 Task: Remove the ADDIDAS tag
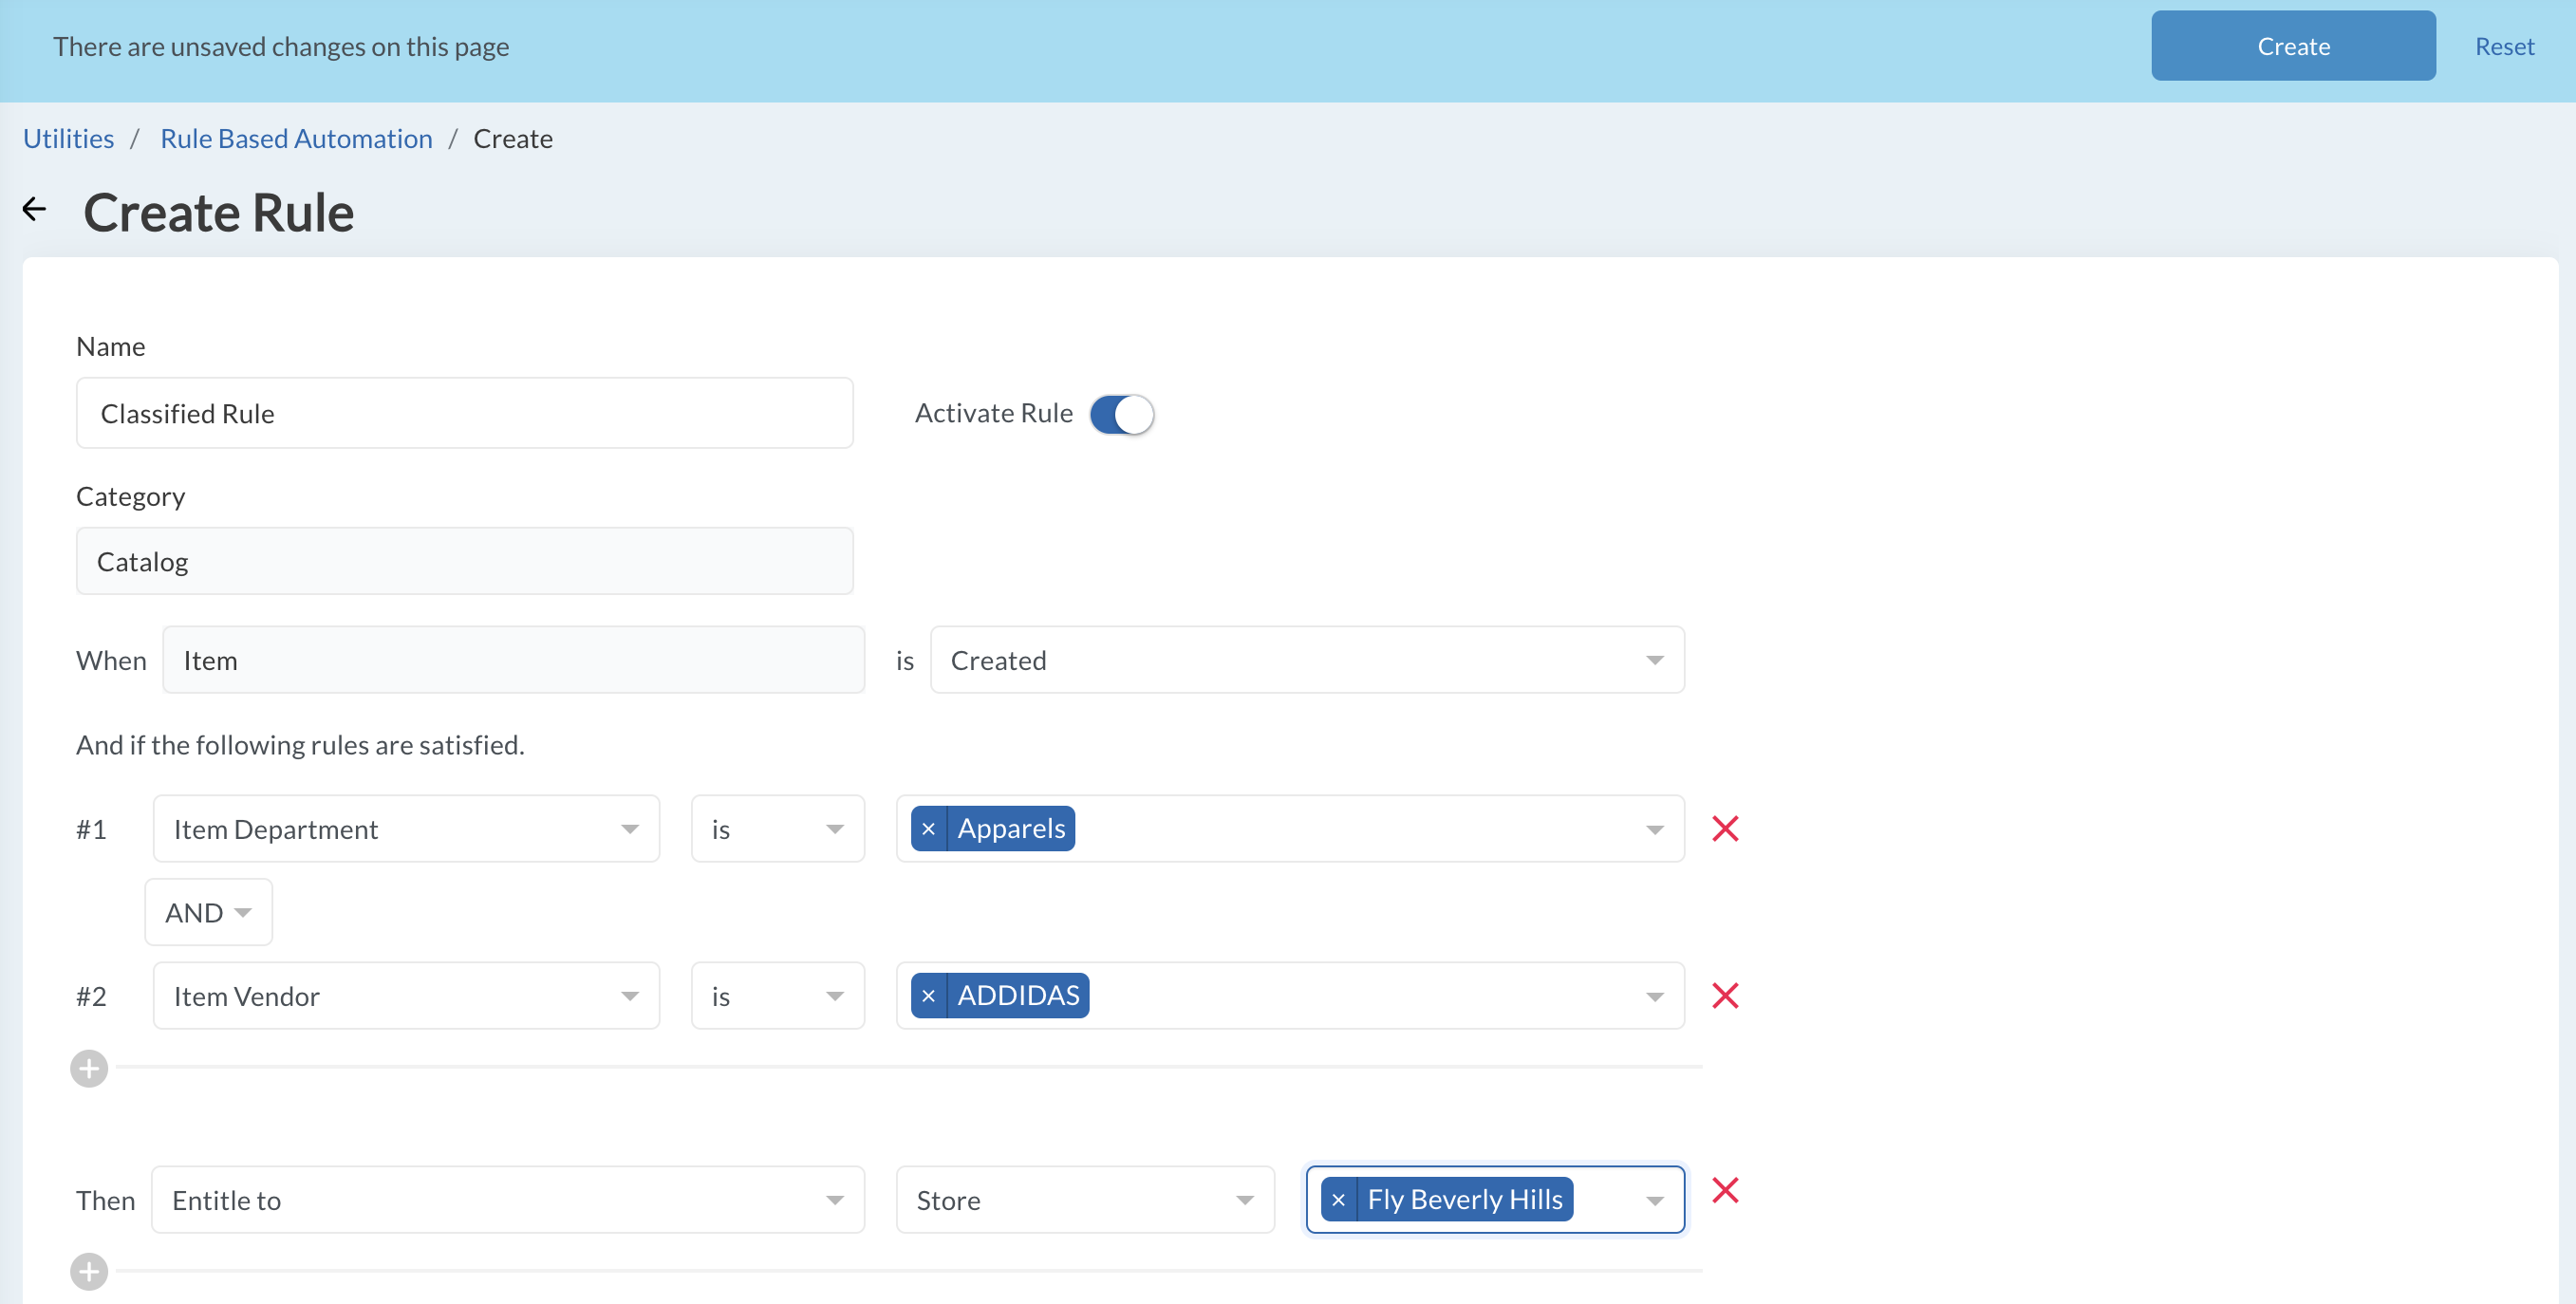(x=928, y=996)
